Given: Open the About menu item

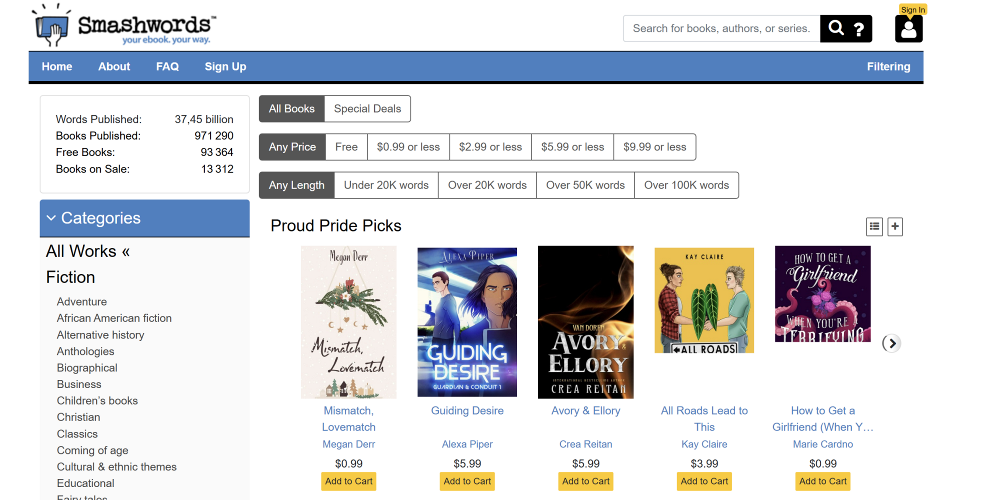Looking at the screenshot, I should [114, 66].
